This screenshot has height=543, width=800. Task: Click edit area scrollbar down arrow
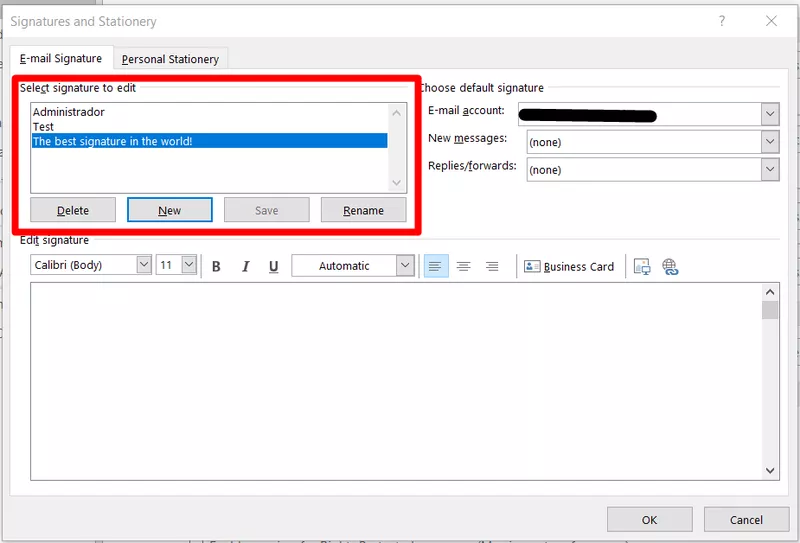[x=770, y=470]
